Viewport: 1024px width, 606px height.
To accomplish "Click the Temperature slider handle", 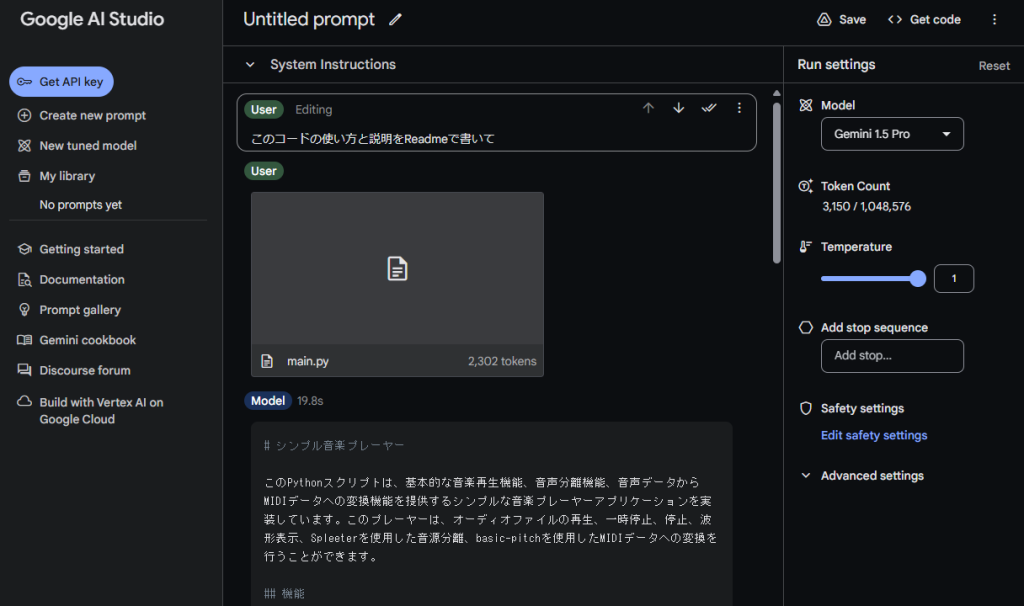I will click(918, 279).
